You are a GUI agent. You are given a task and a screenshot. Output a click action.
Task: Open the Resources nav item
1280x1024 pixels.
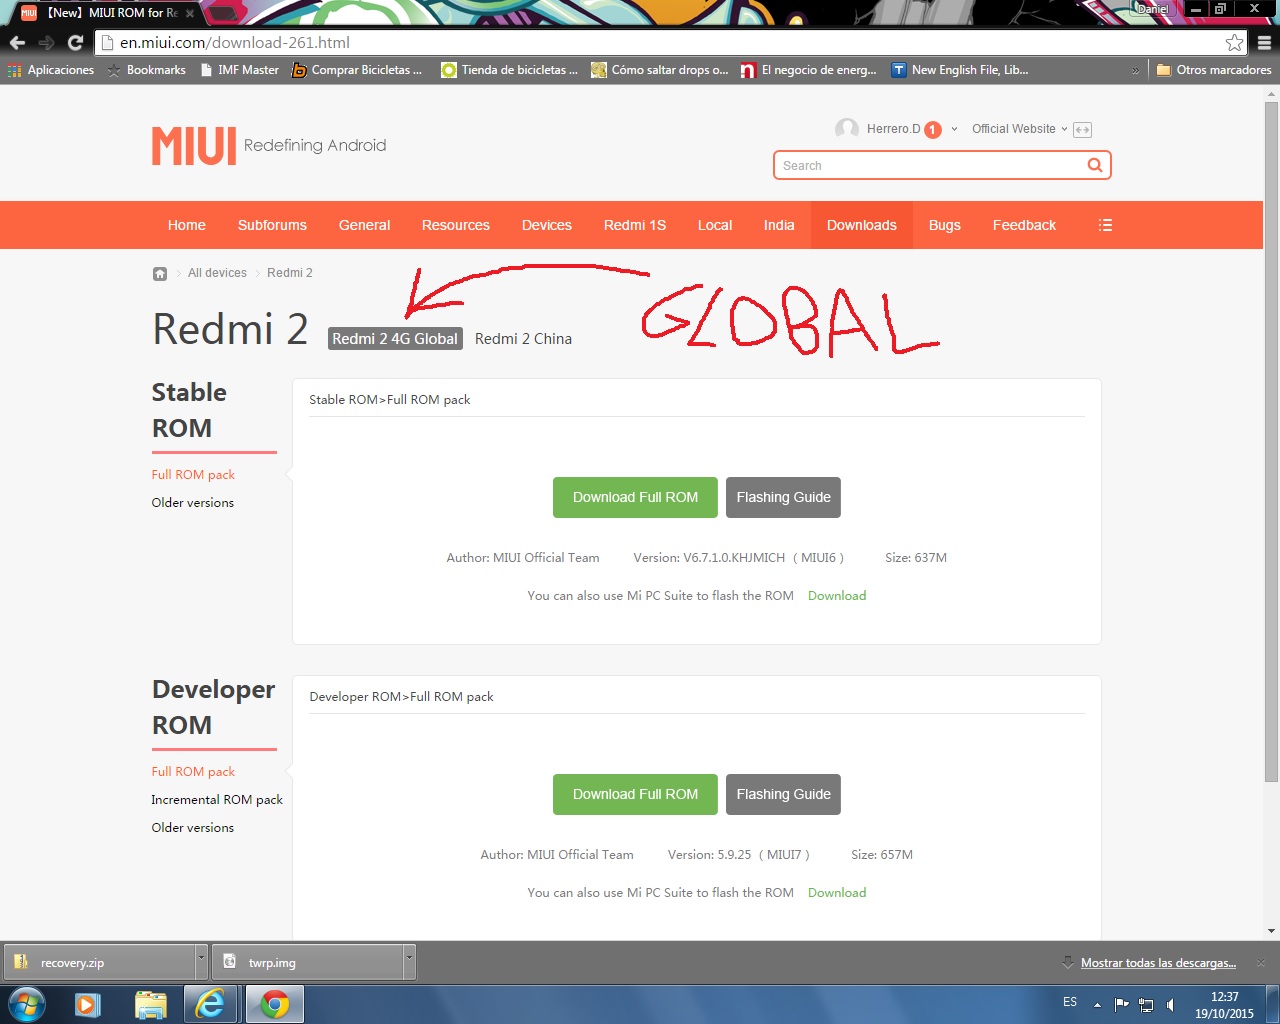456,225
